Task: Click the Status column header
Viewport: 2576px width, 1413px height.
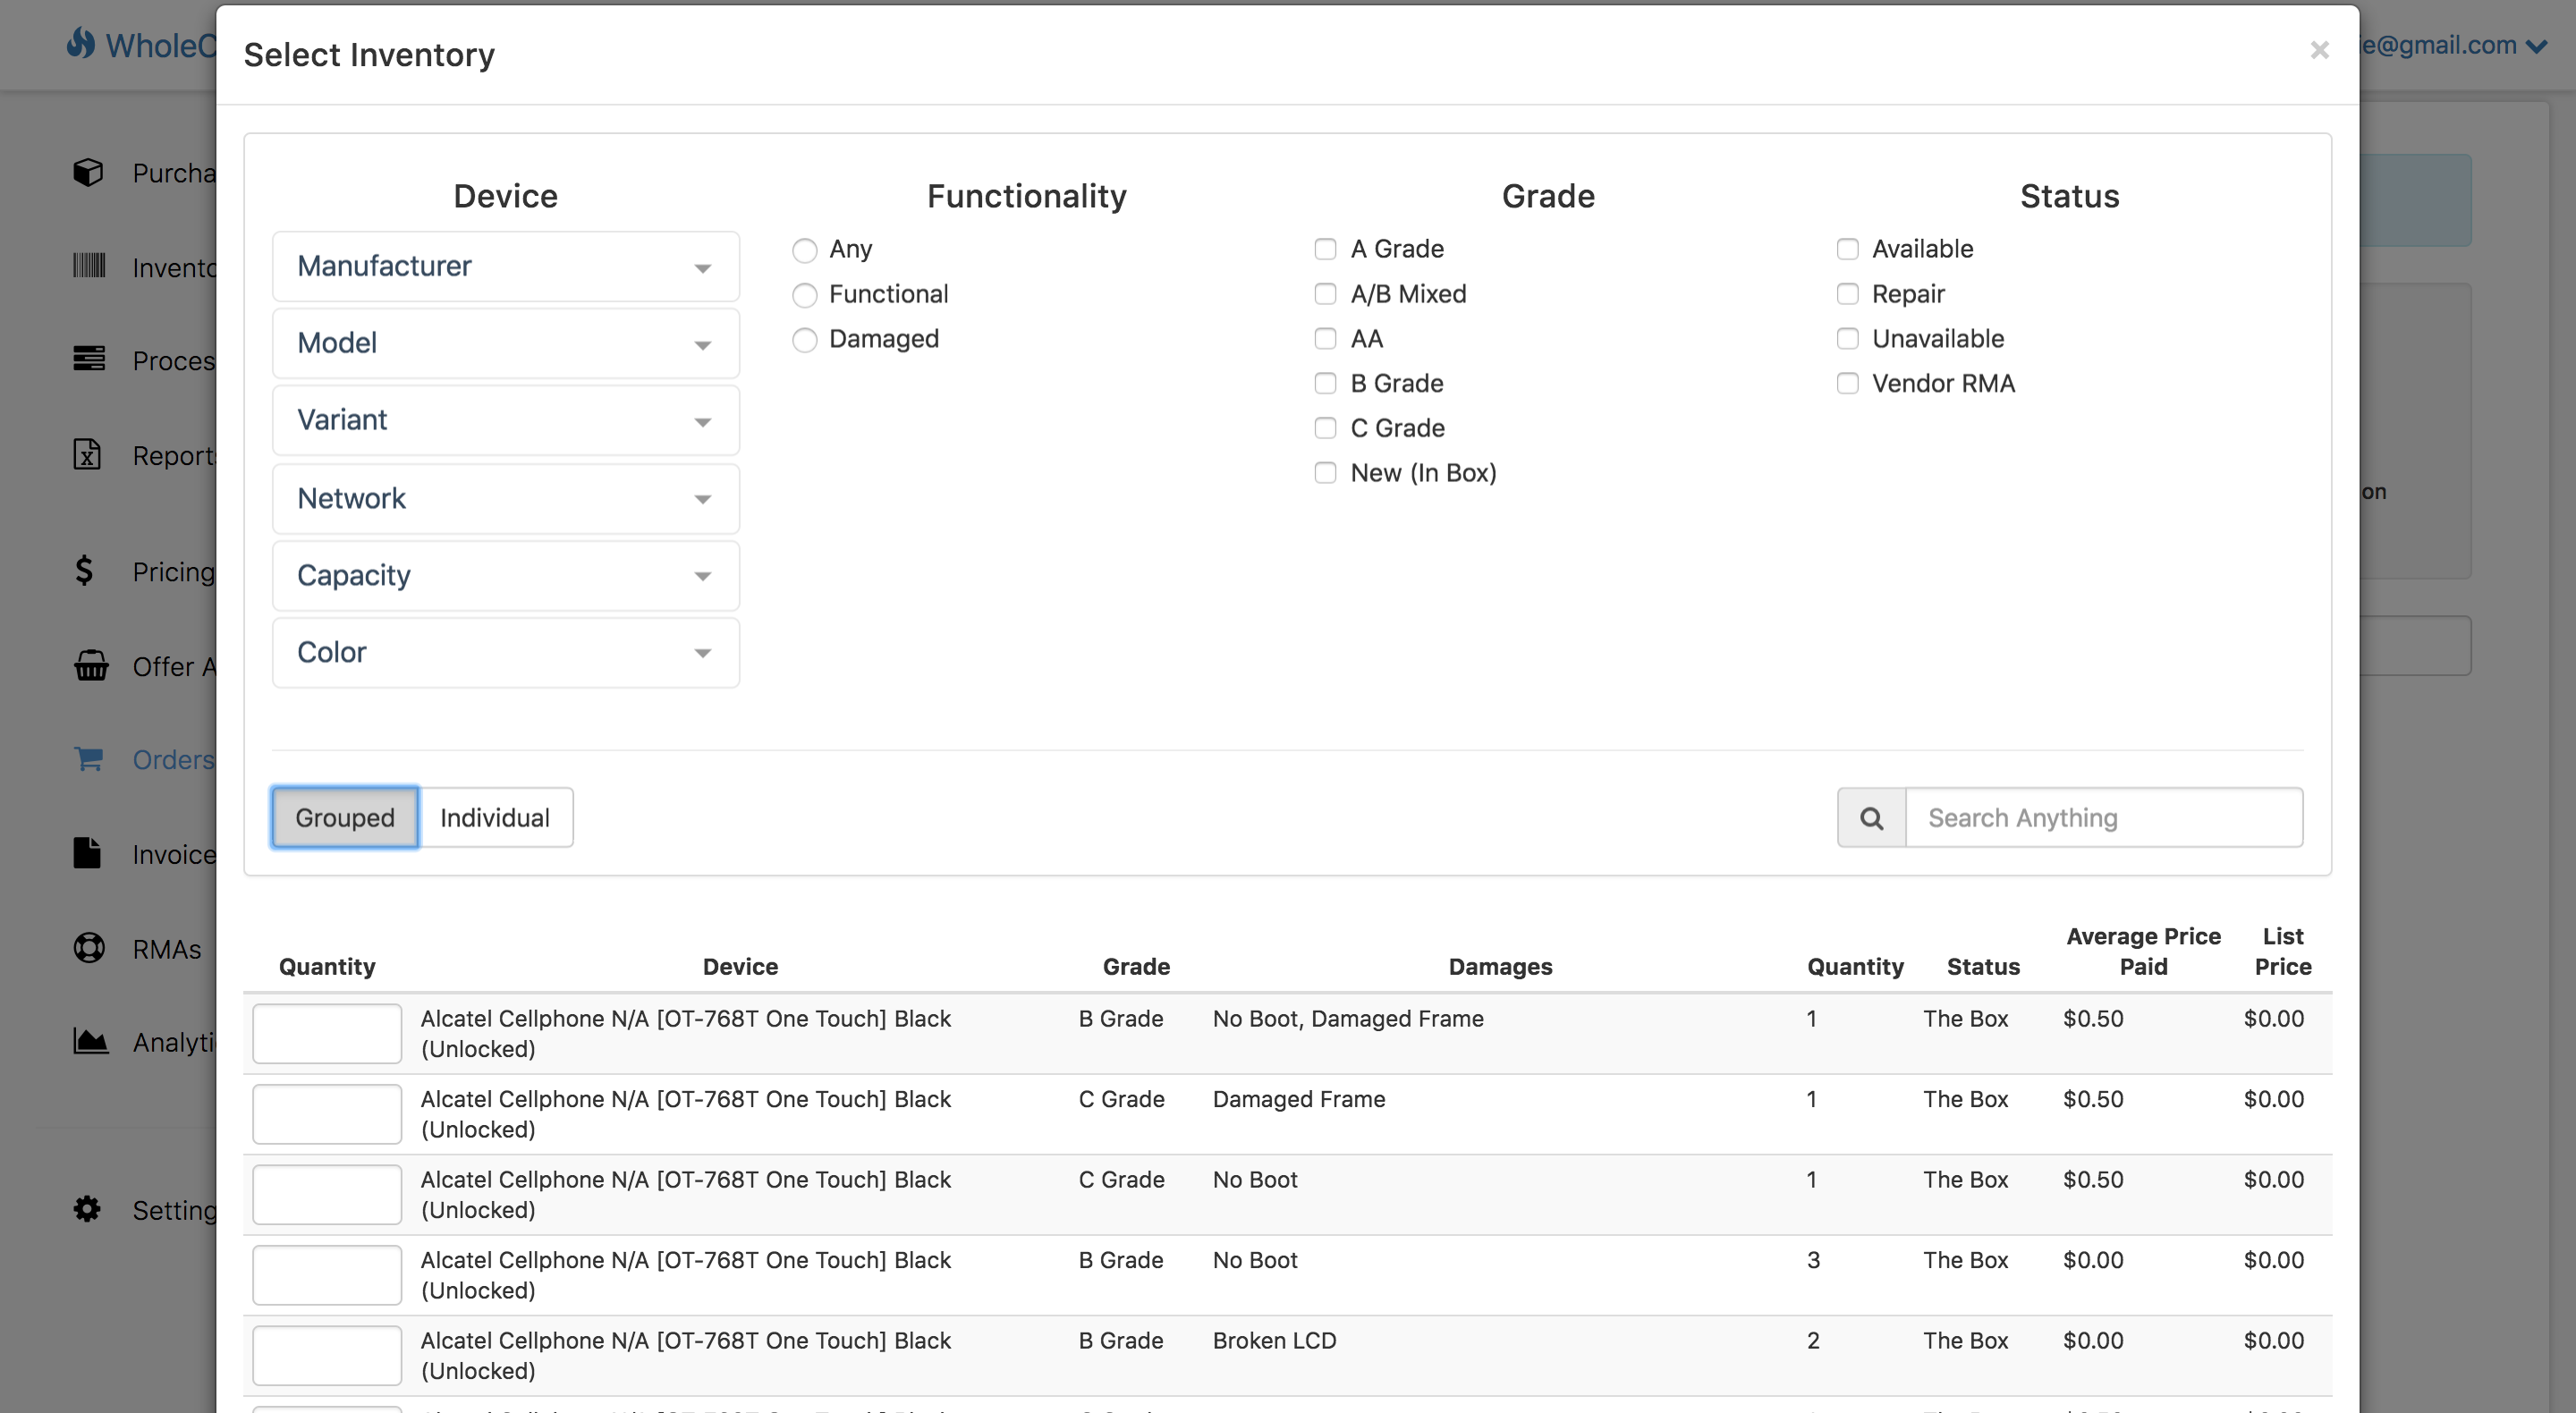Action: [x=1983, y=966]
